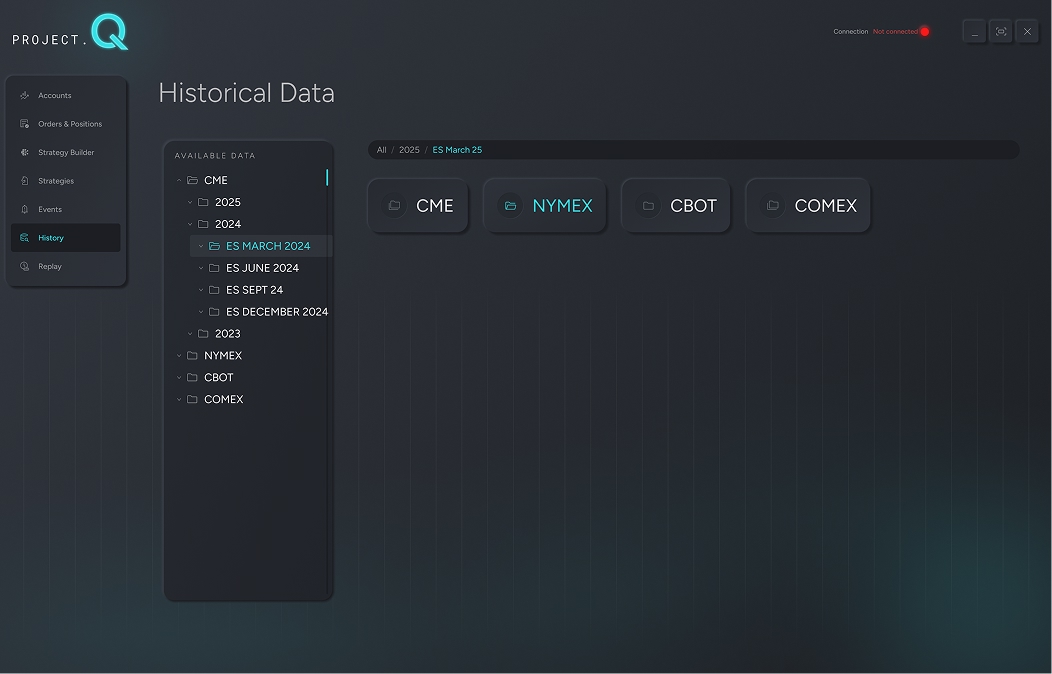Click the folder icon of CME tree row
The width and height of the screenshot is (1052, 674).
(x=193, y=180)
